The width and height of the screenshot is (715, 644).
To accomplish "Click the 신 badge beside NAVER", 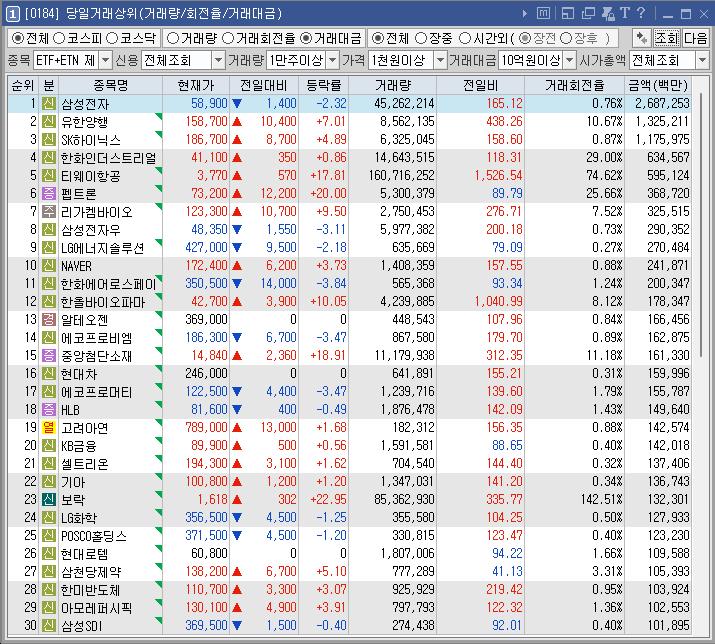I will click(x=48, y=265).
